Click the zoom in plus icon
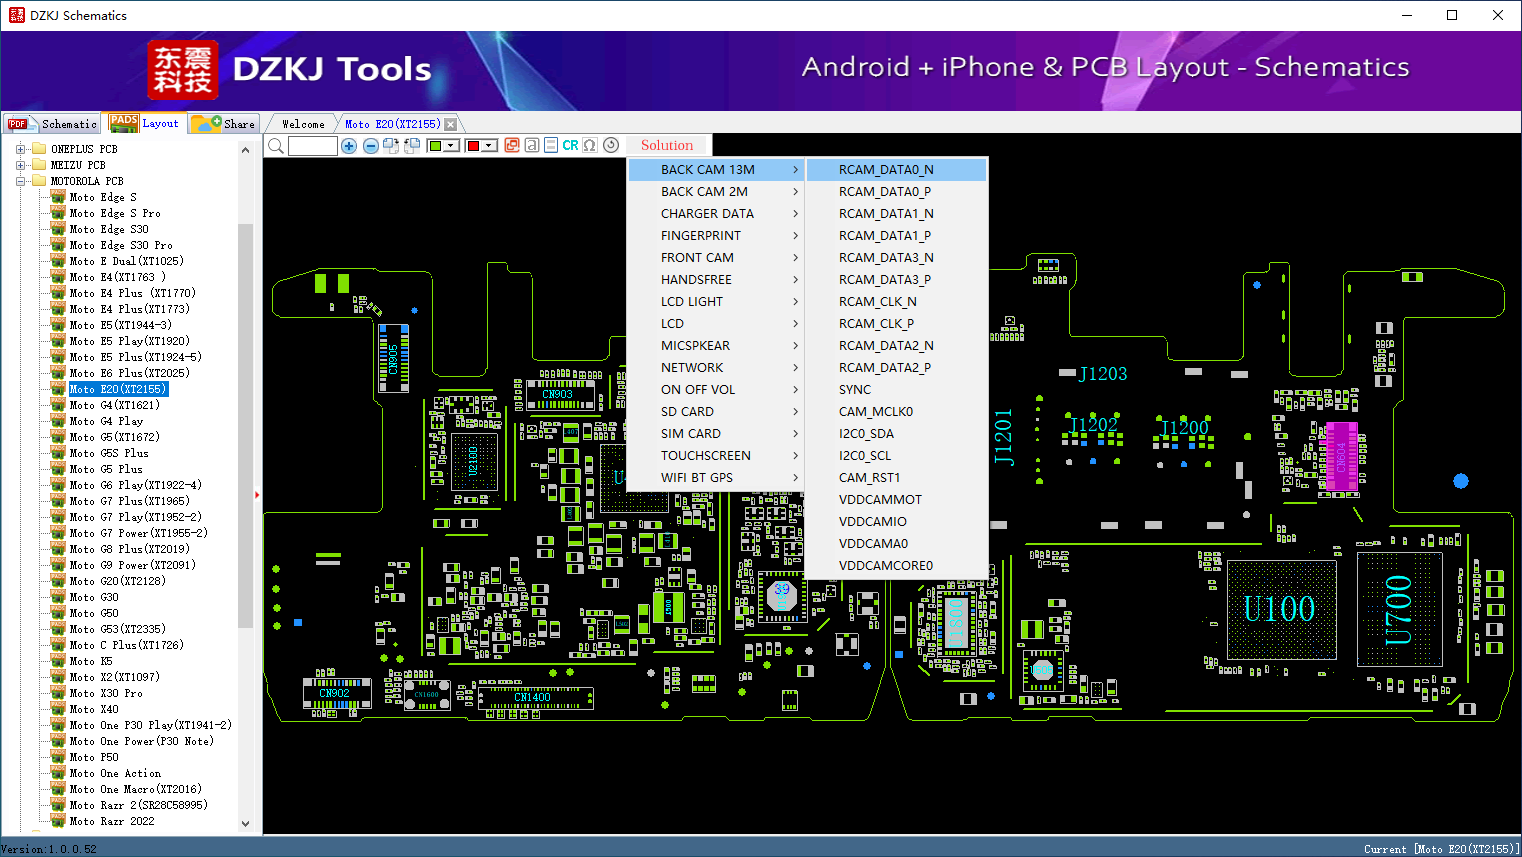 click(x=349, y=146)
